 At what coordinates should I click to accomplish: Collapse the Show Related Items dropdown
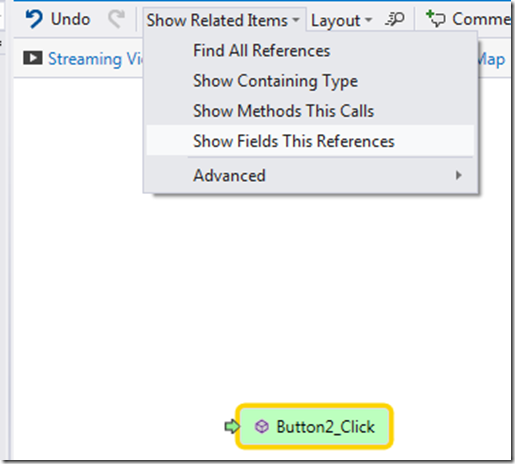[x=223, y=20]
